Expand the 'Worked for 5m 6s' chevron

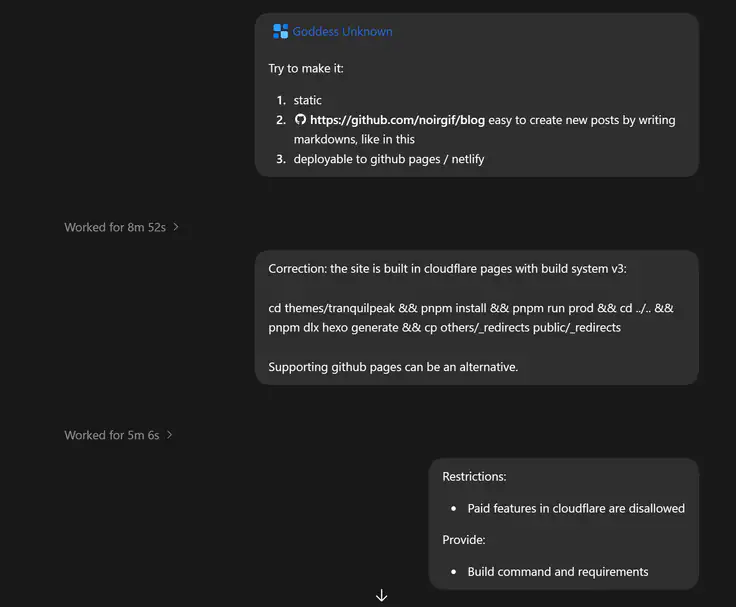click(169, 435)
